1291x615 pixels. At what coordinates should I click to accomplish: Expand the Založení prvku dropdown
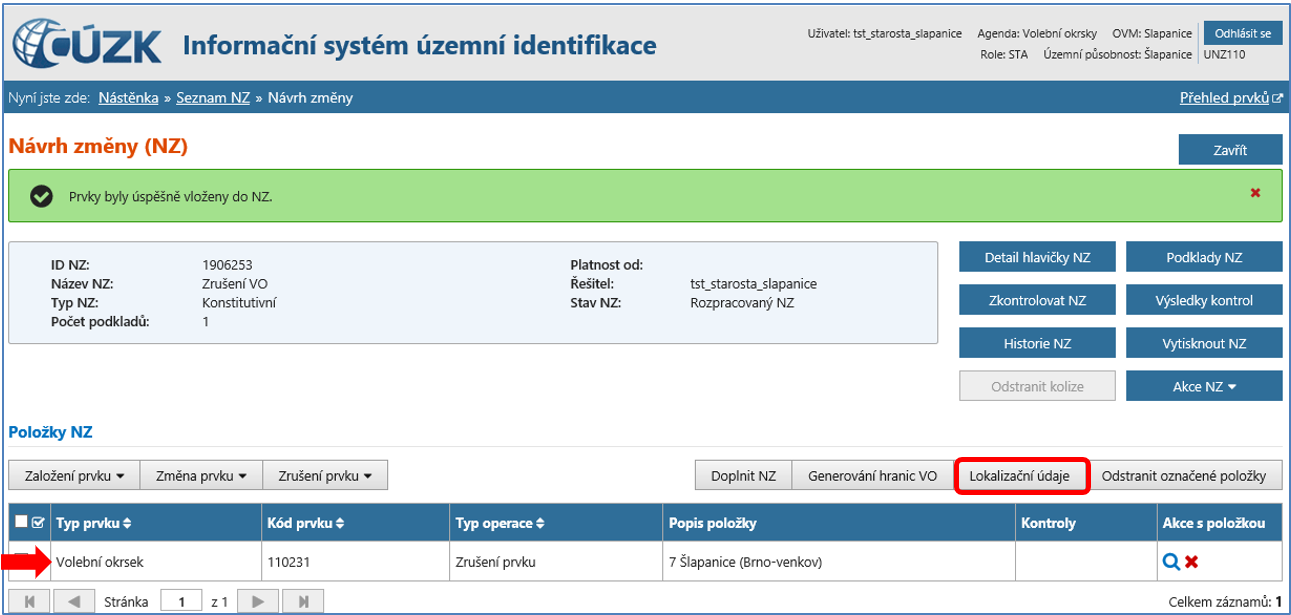coord(73,476)
